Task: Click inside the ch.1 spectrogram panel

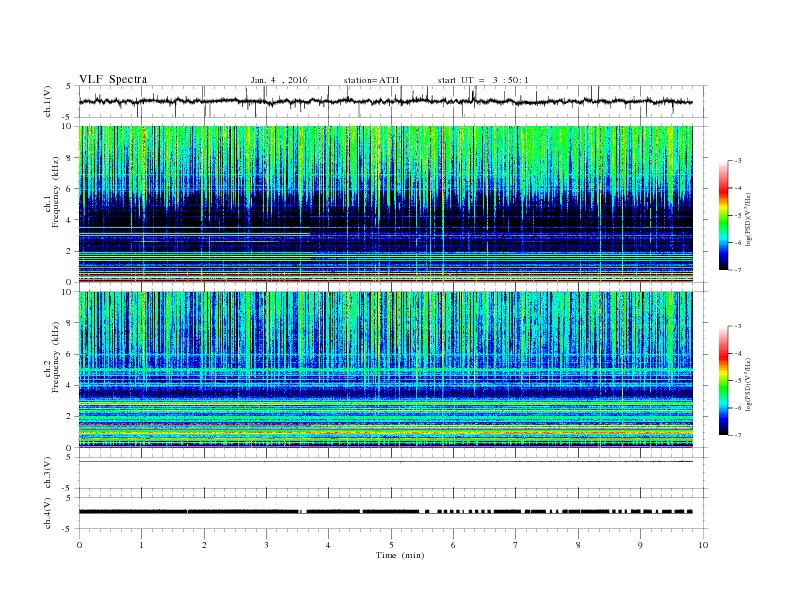Action: click(386, 204)
